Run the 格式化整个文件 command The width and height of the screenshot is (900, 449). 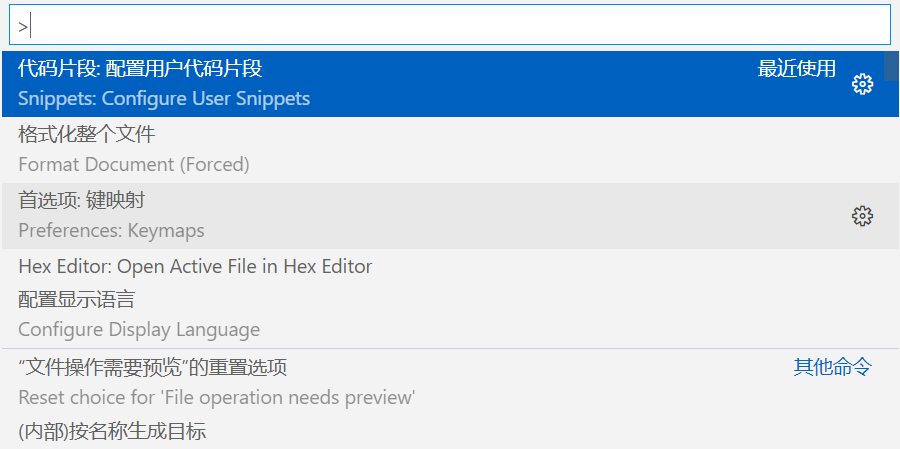coord(87,134)
